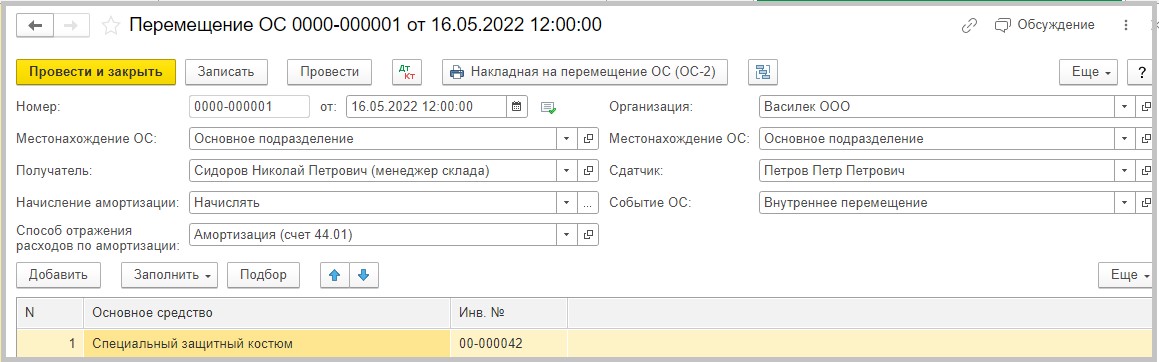Click the Номер input field
This screenshot has width=1159, height=362.
coord(249,106)
